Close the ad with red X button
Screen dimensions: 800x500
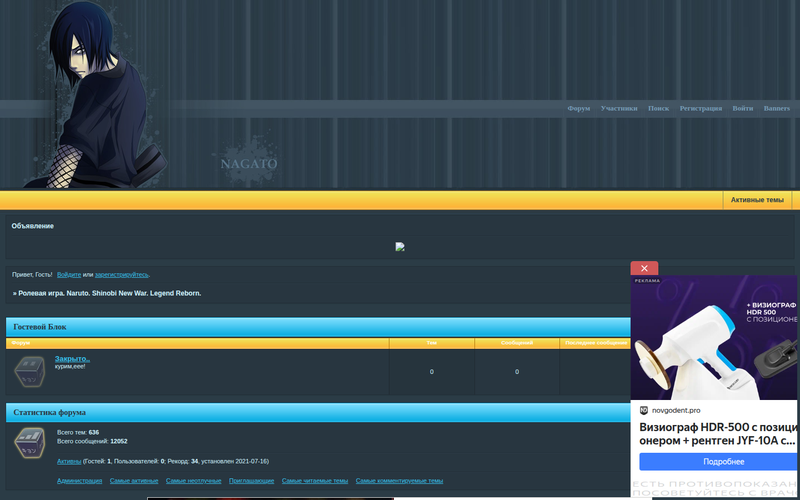(644, 268)
